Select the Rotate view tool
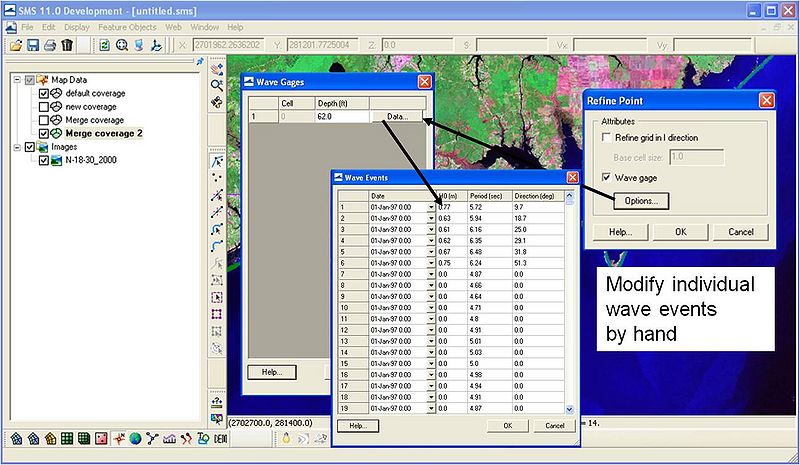Image resolution: width=800 pixels, height=465 pixels. (217, 102)
